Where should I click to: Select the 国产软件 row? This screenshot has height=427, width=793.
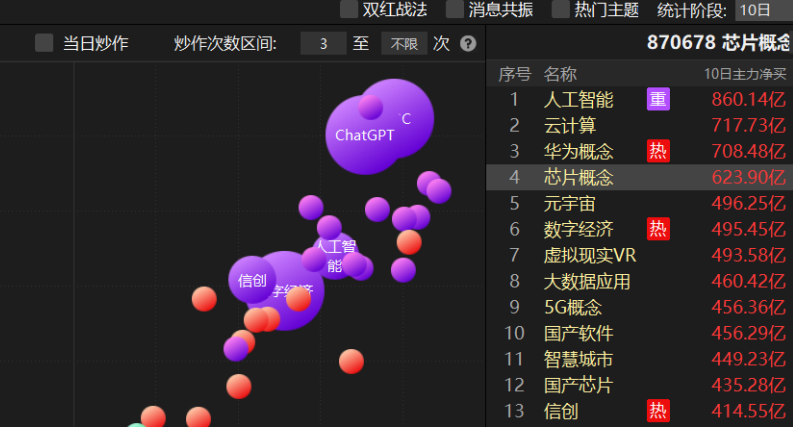[x=639, y=333]
